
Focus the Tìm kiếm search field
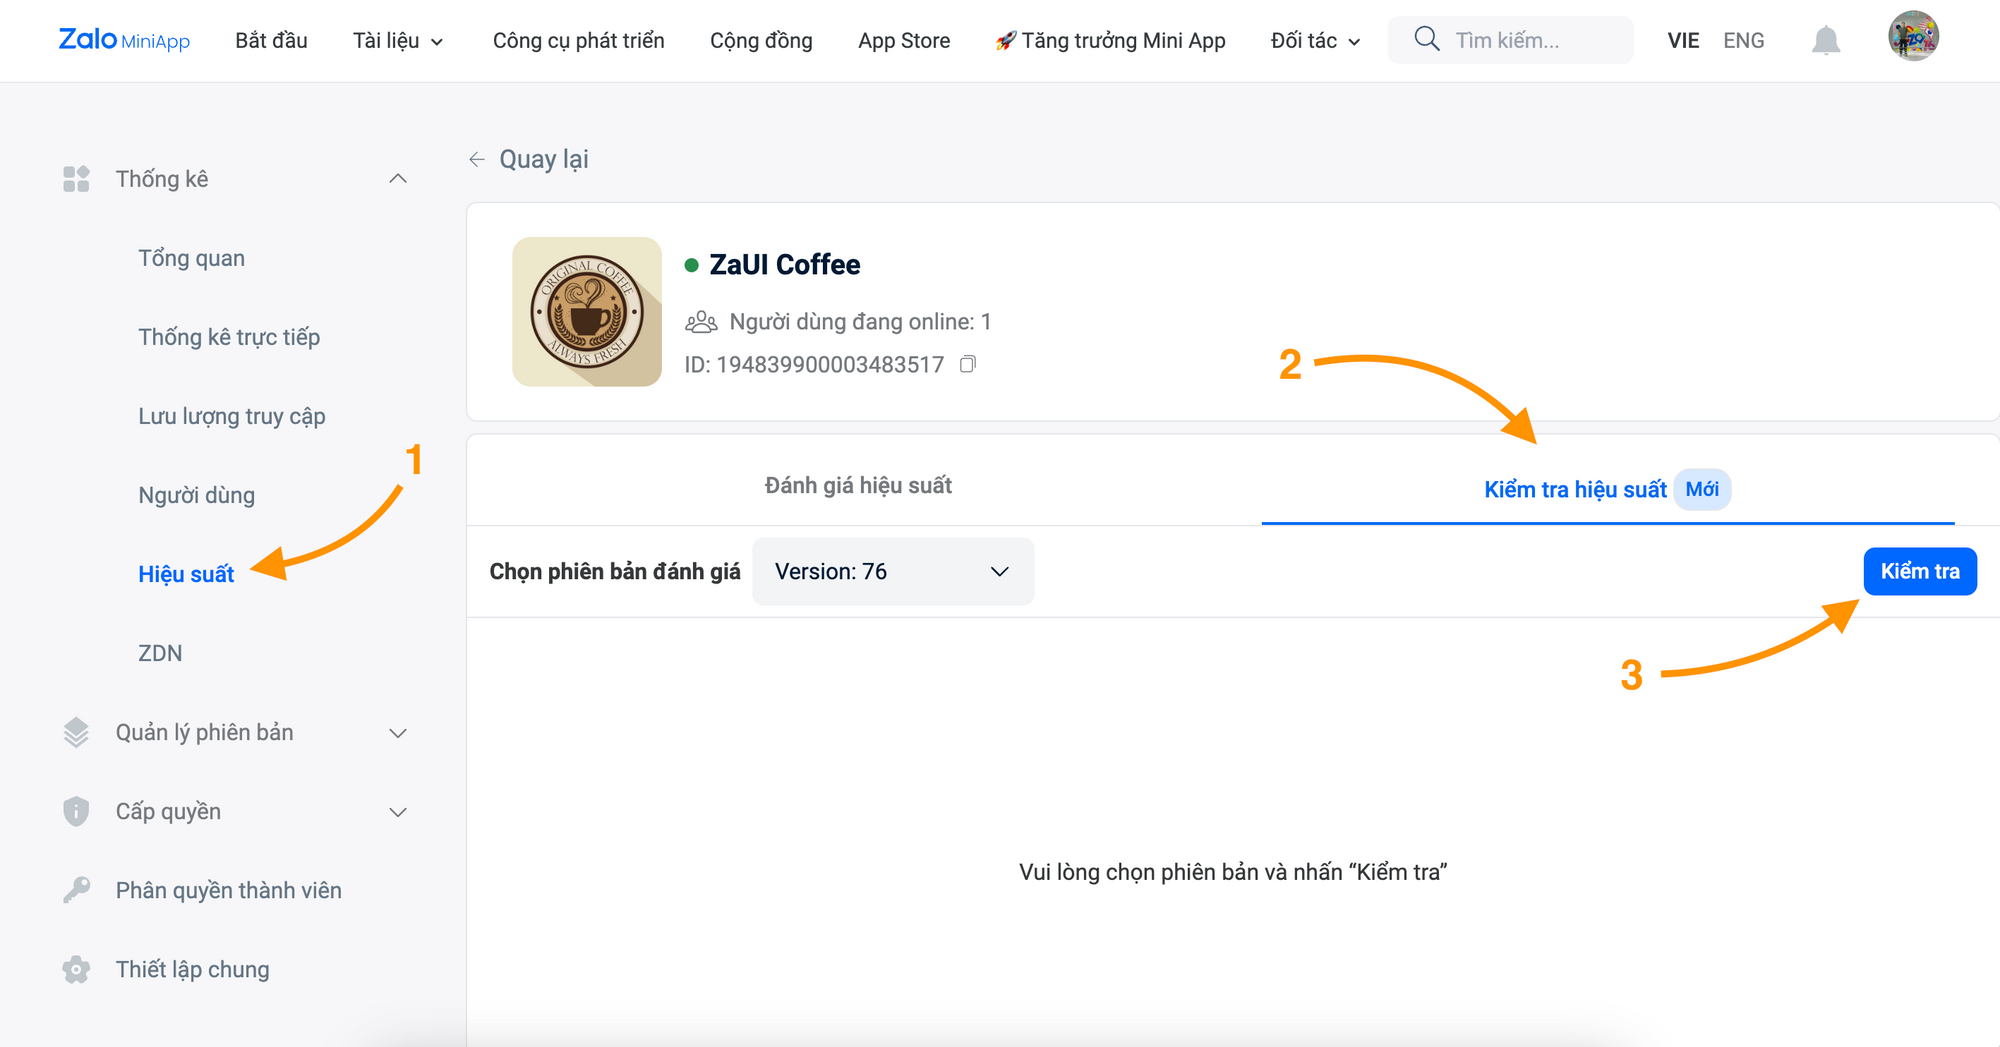coord(1510,40)
